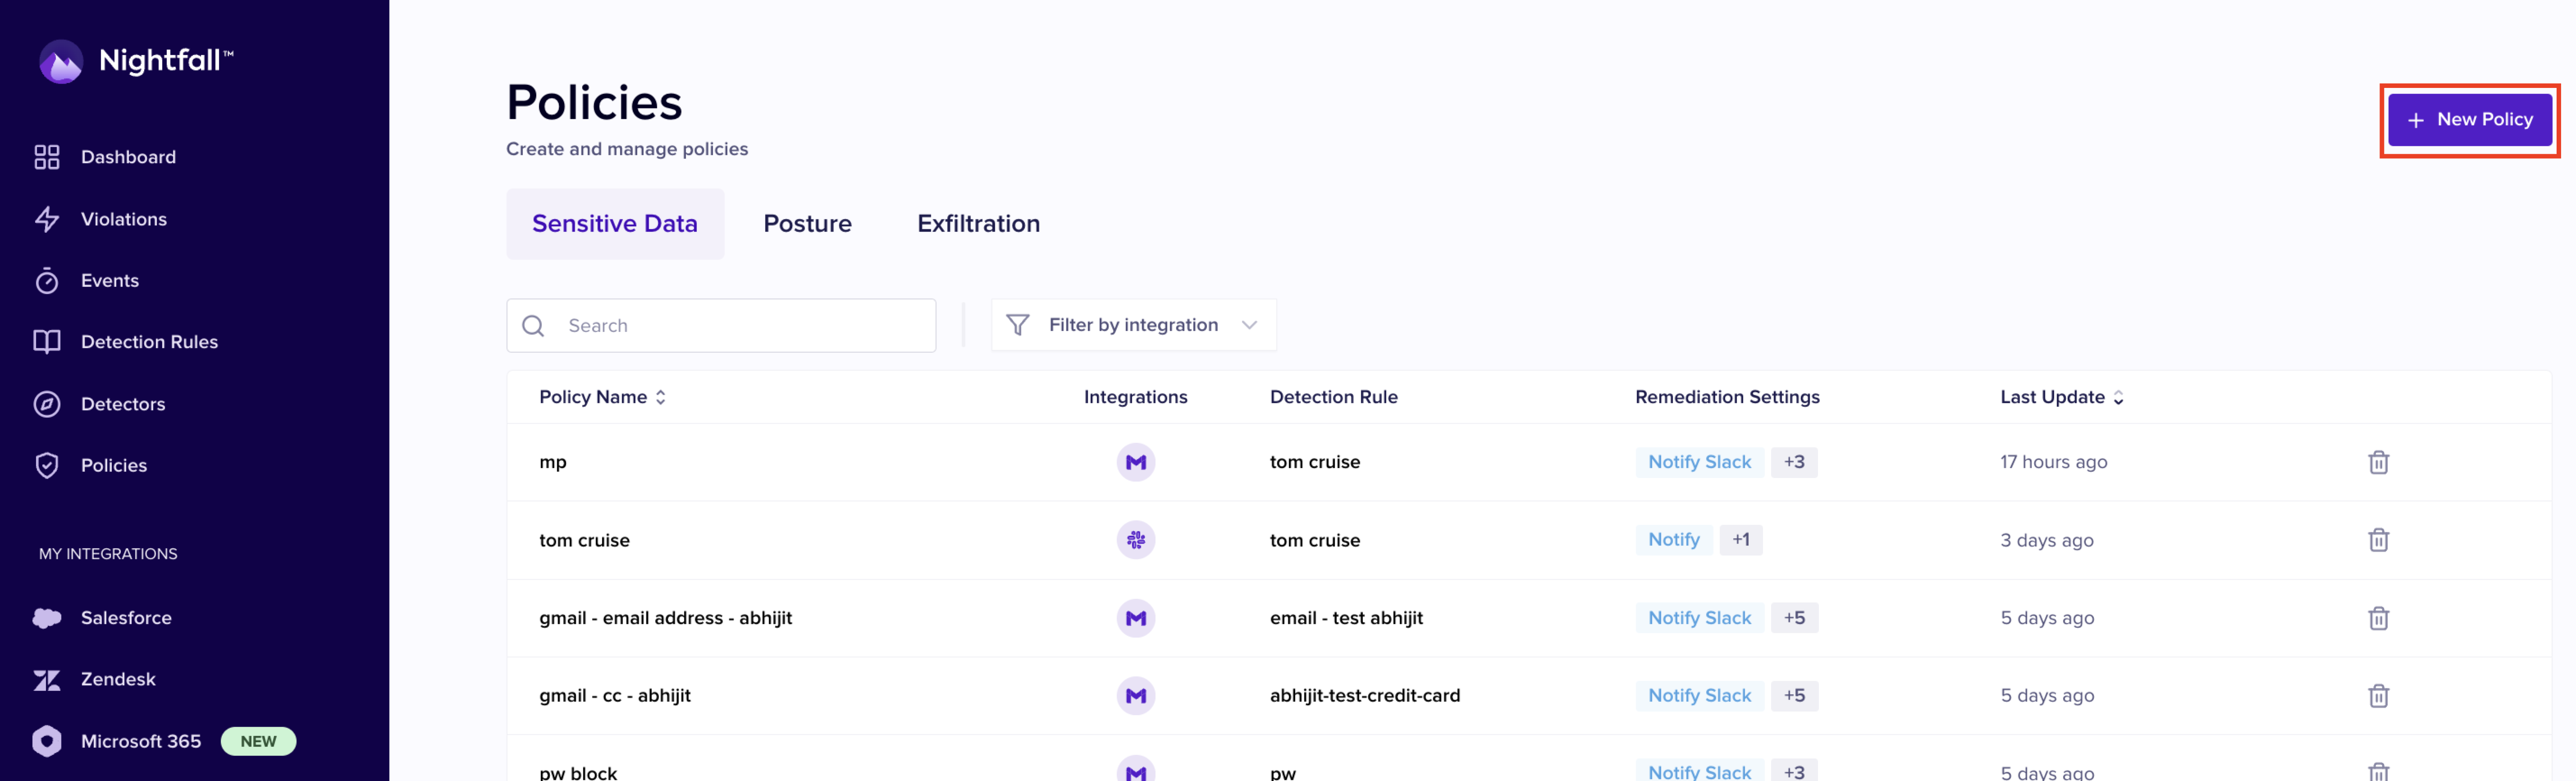2576x781 pixels.
Task: Go to Violations via the lightning icon
Action: click(47, 219)
